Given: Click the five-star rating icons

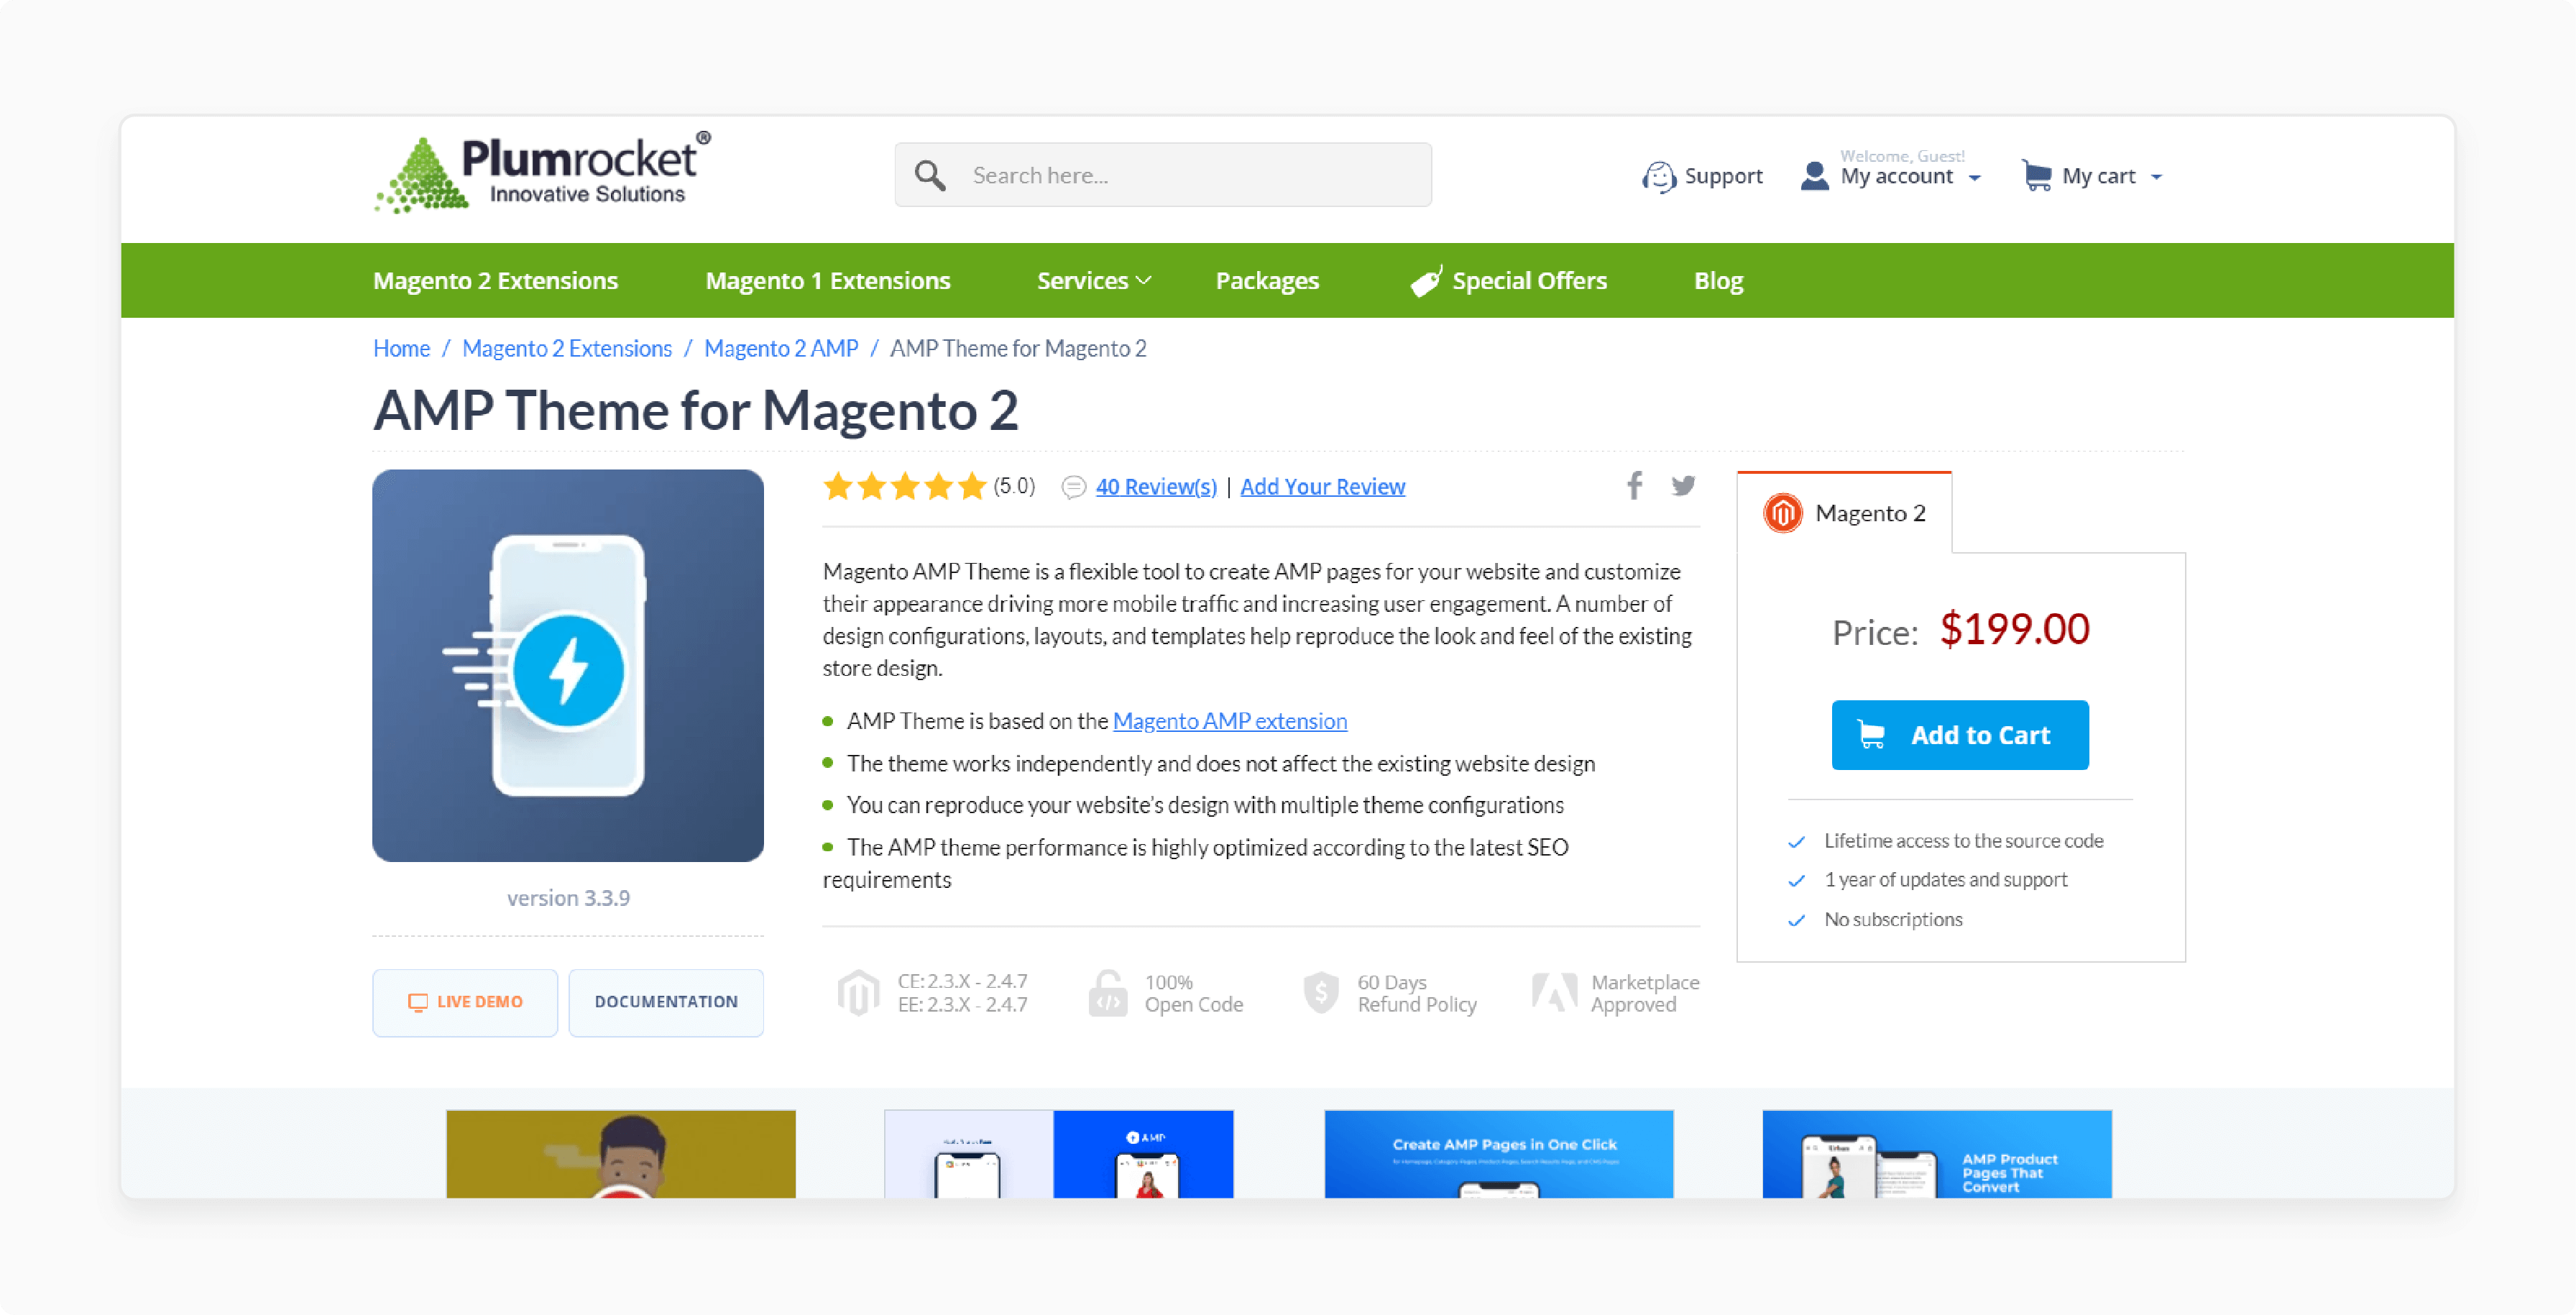Looking at the screenshot, I should pyautogui.click(x=905, y=487).
